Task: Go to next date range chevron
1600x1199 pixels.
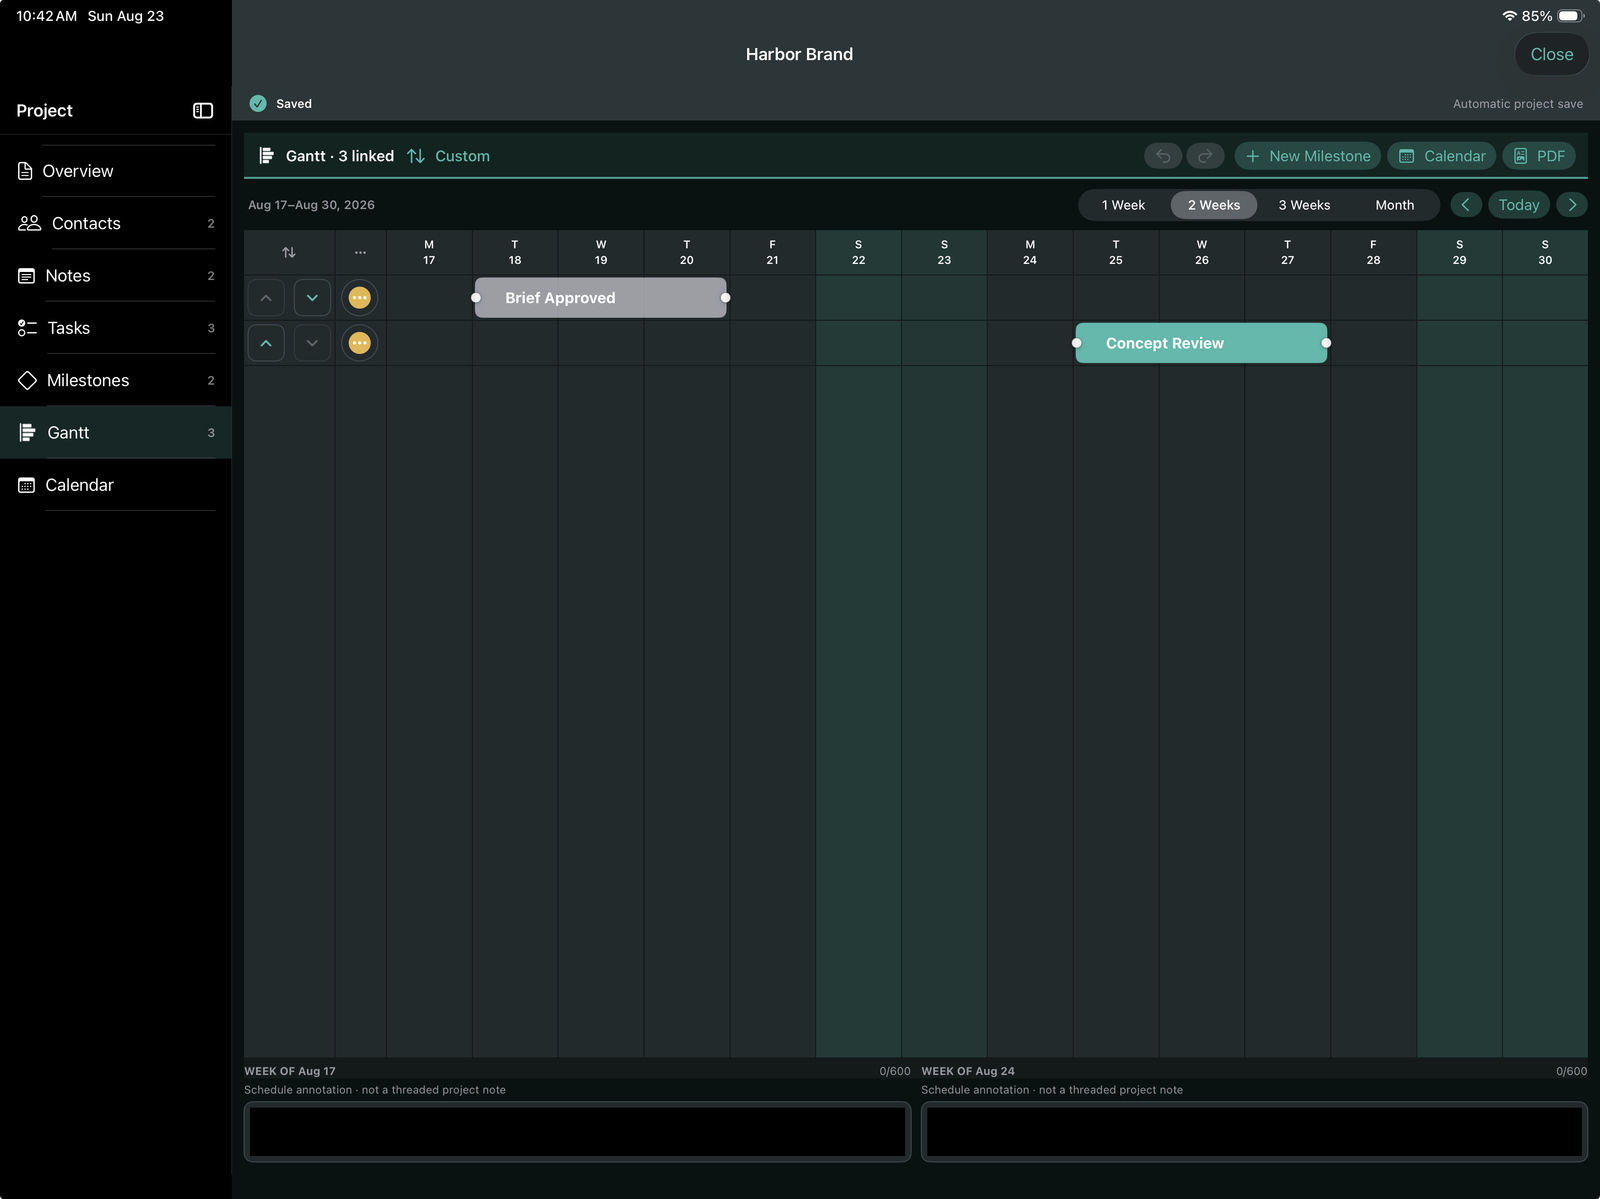Action: 1572,205
